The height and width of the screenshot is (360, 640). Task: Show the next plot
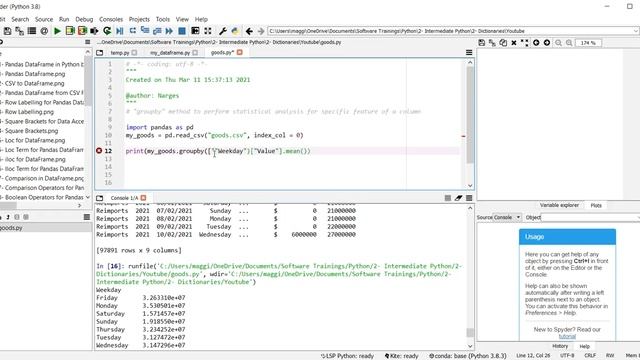coord(547,43)
